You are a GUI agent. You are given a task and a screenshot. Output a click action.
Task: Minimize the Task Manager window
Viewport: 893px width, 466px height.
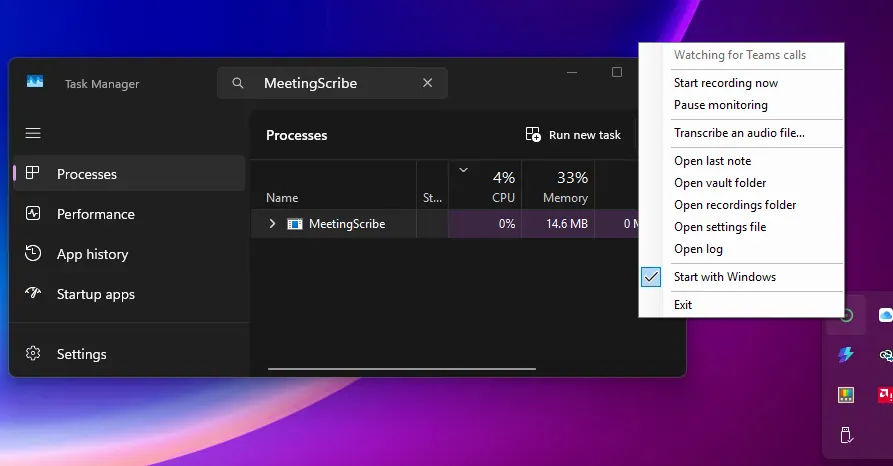[x=572, y=72]
